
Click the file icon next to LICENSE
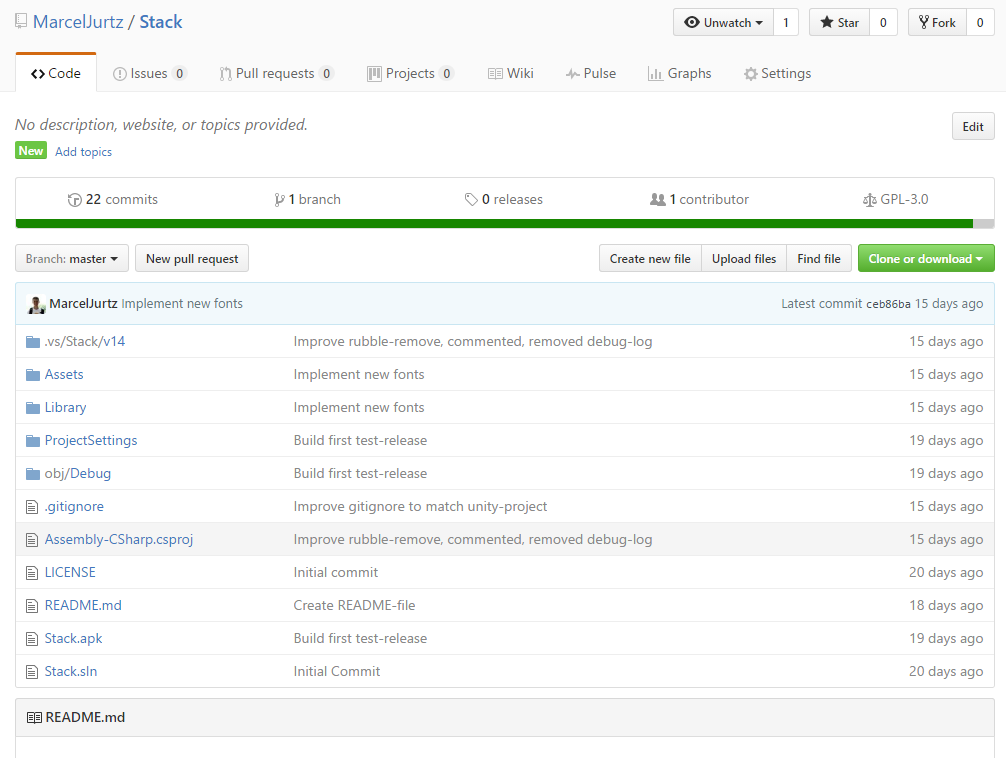[x=32, y=573]
